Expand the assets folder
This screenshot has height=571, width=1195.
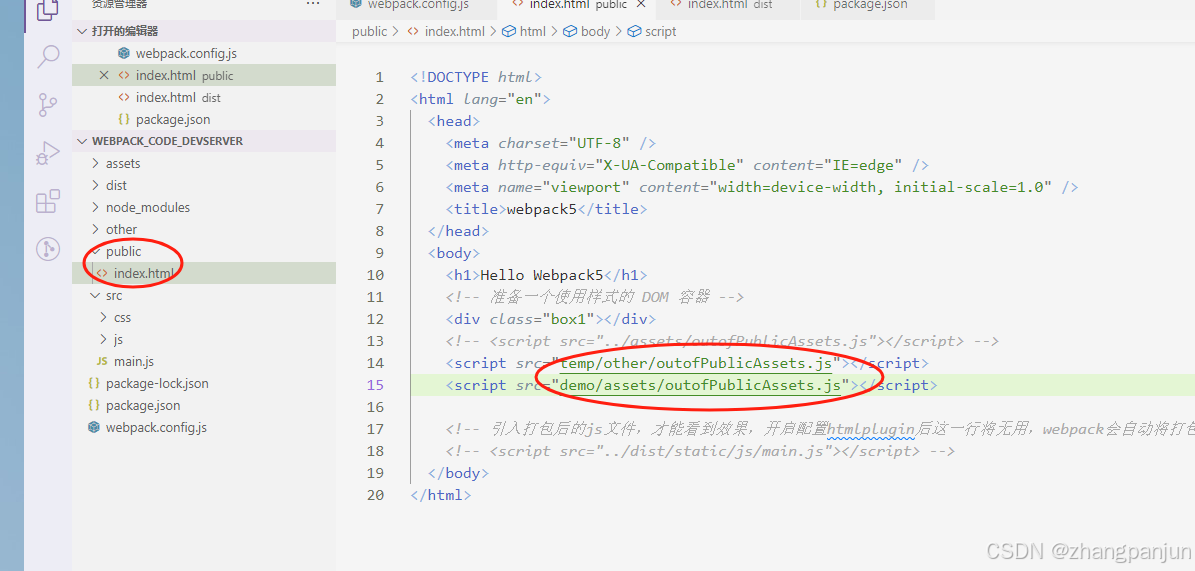coord(123,163)
